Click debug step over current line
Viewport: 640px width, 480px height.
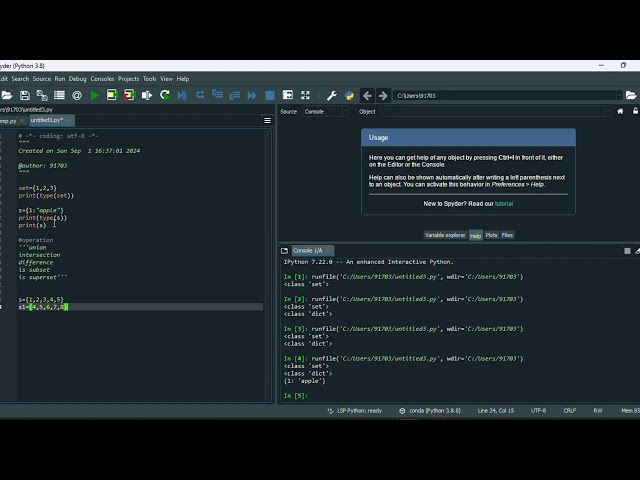coord(200,96)
